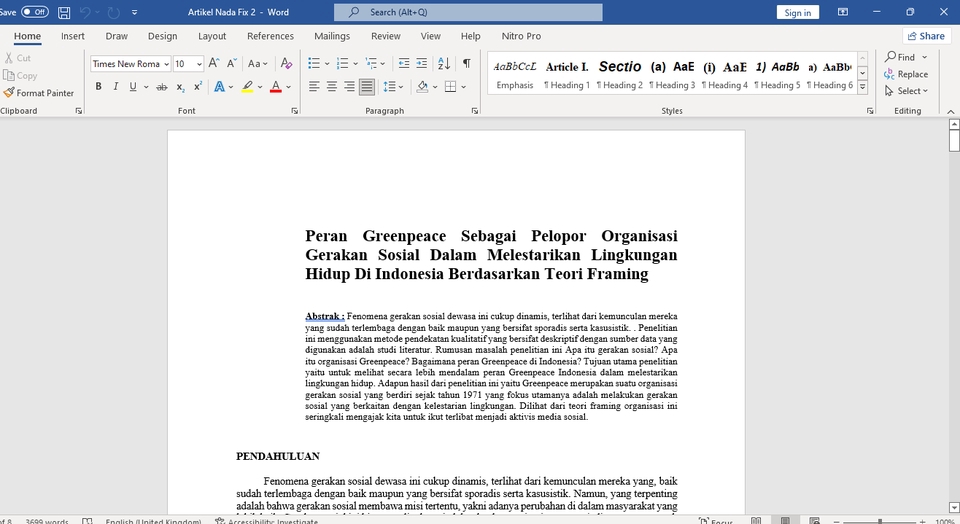
Task: Click Align Left icon
Action: click(314, 87)
